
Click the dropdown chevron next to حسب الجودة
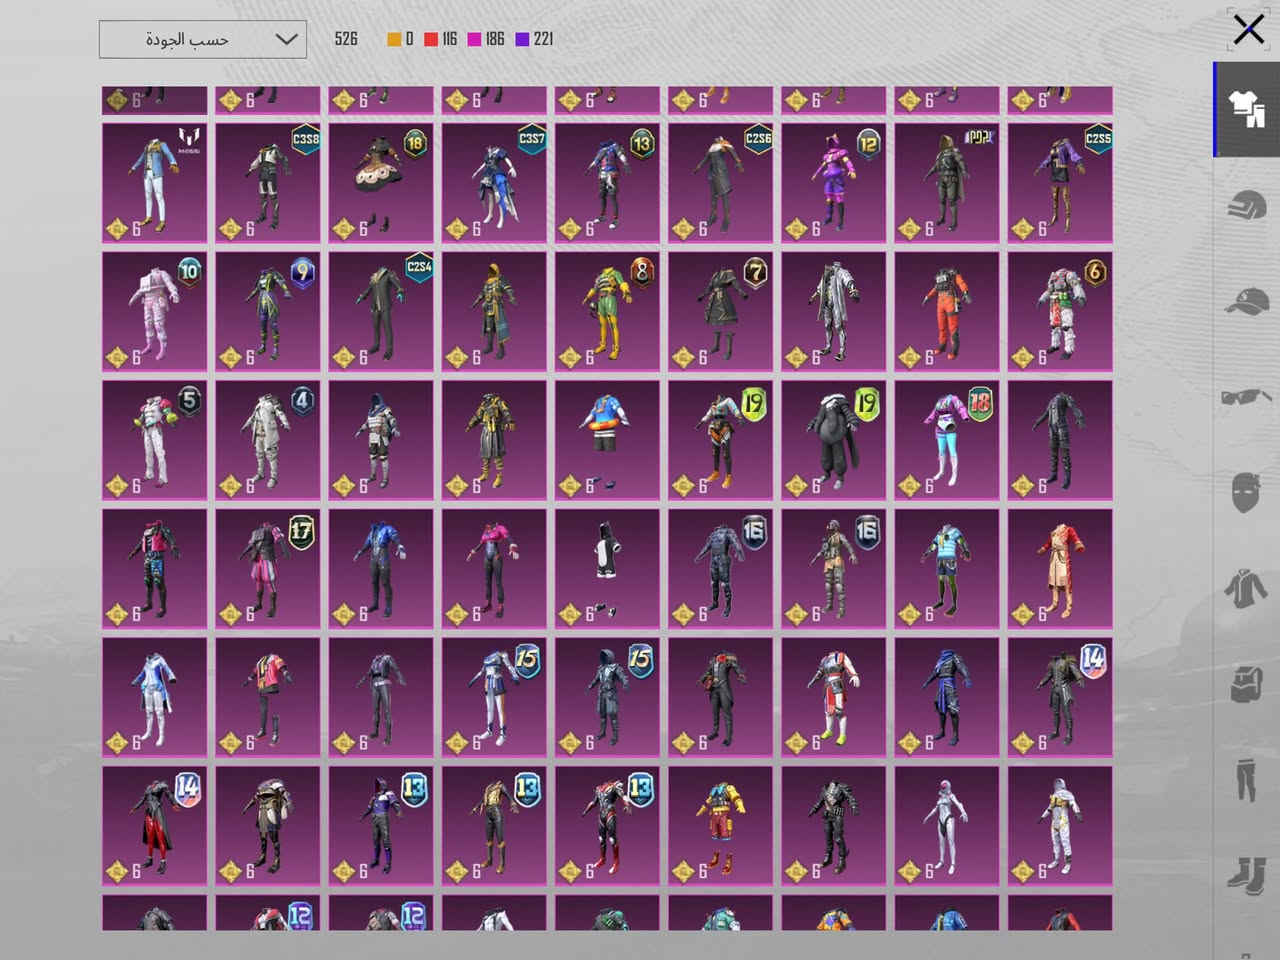click(x=286, y=39)
